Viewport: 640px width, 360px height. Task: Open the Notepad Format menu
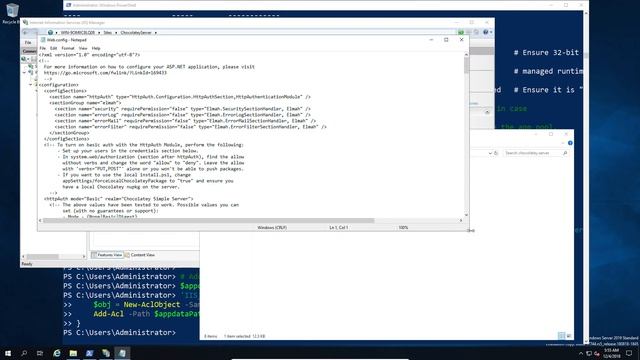click(x=68, y=48)
